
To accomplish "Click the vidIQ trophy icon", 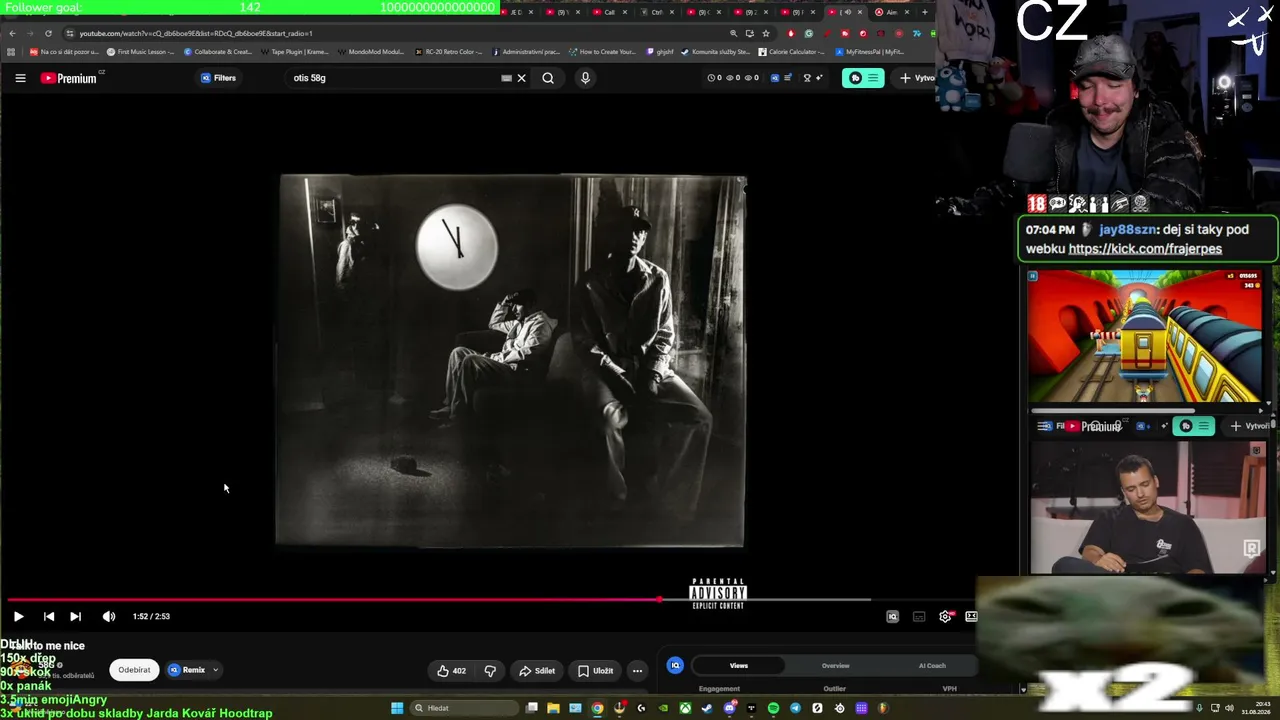I will coord(807,78).
